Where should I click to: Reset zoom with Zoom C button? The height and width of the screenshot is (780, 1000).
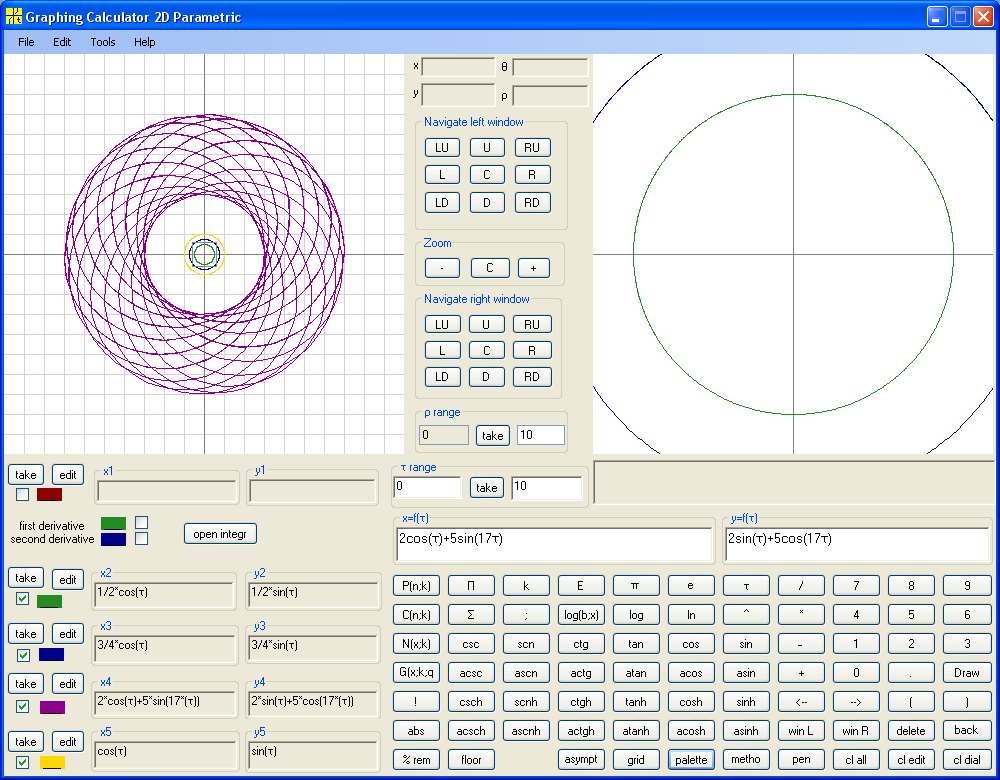(x=490, y=268)
